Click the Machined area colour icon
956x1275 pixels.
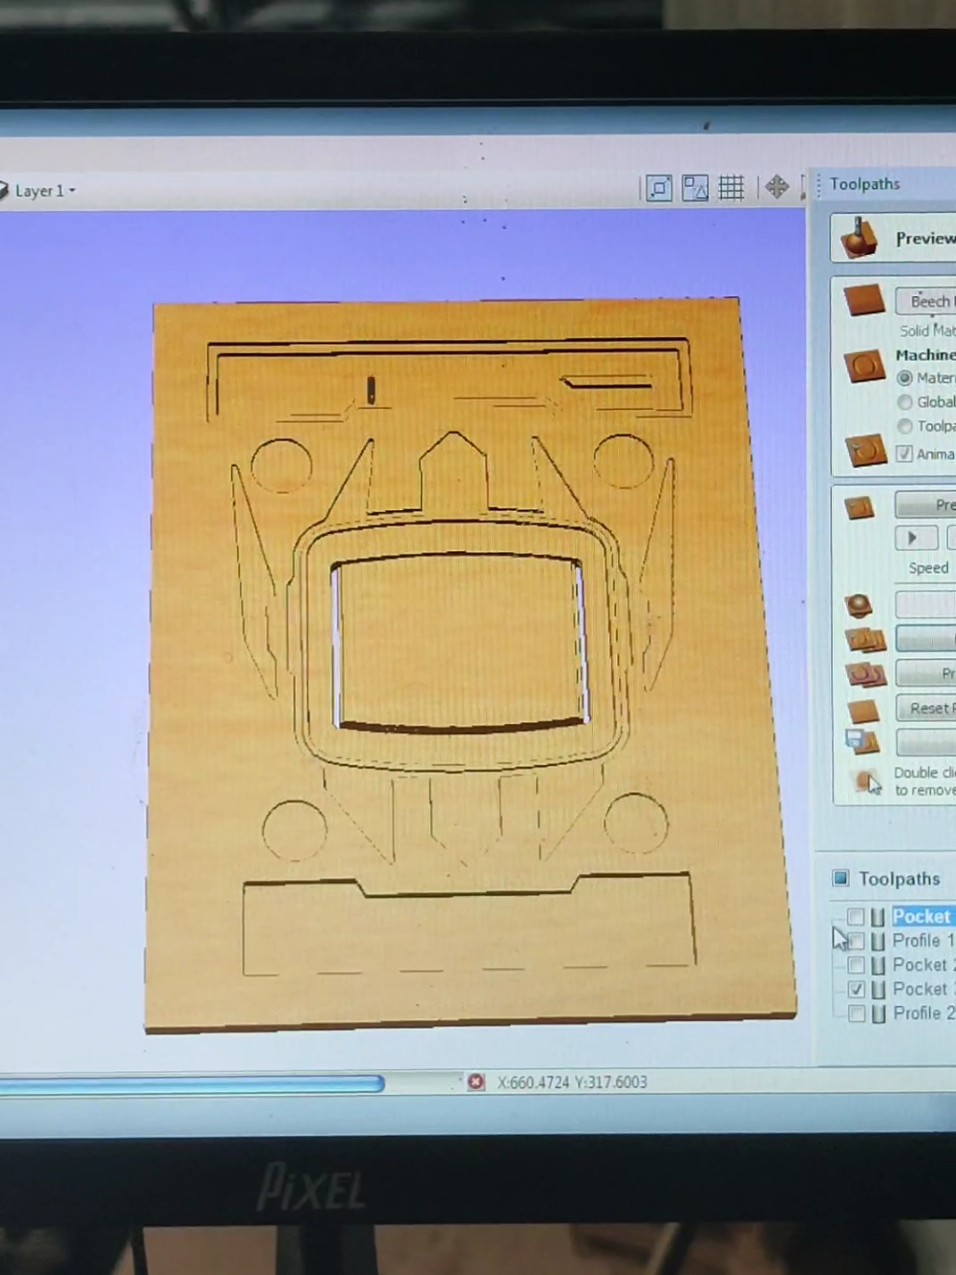tap(864, 367)
